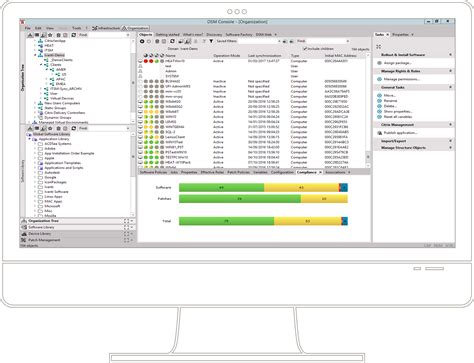Screen dimensions: 474x363
Task: Click the Rename task link
Action: click(x=390, y=101)
